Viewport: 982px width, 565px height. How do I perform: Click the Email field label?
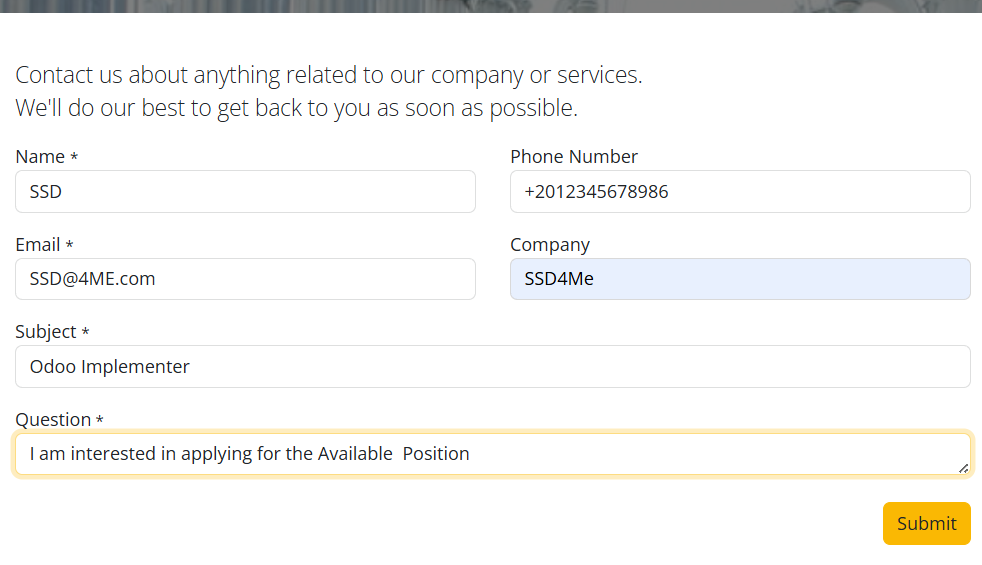click(x=38, y=244)
